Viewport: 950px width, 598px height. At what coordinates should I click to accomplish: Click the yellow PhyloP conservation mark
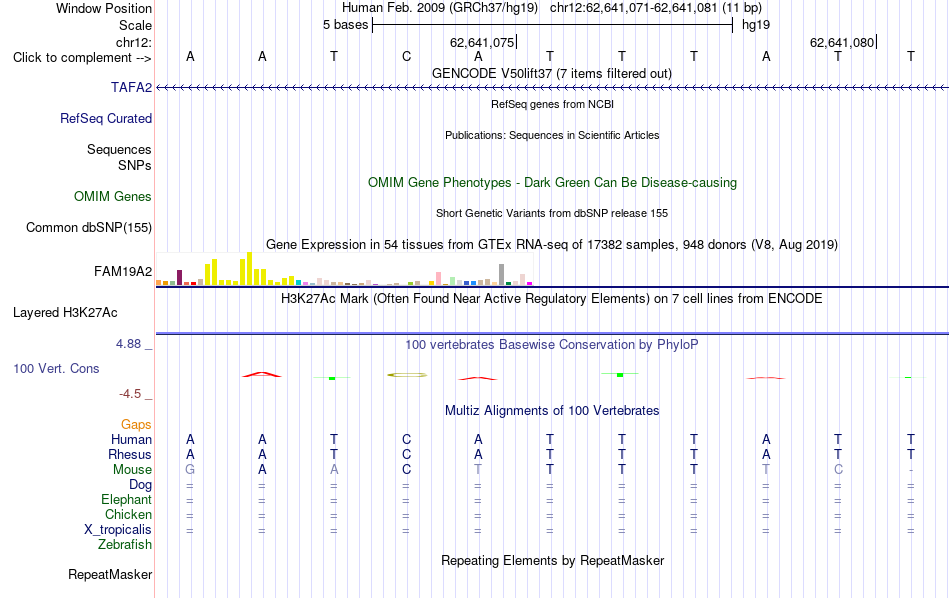click(407, 375)
